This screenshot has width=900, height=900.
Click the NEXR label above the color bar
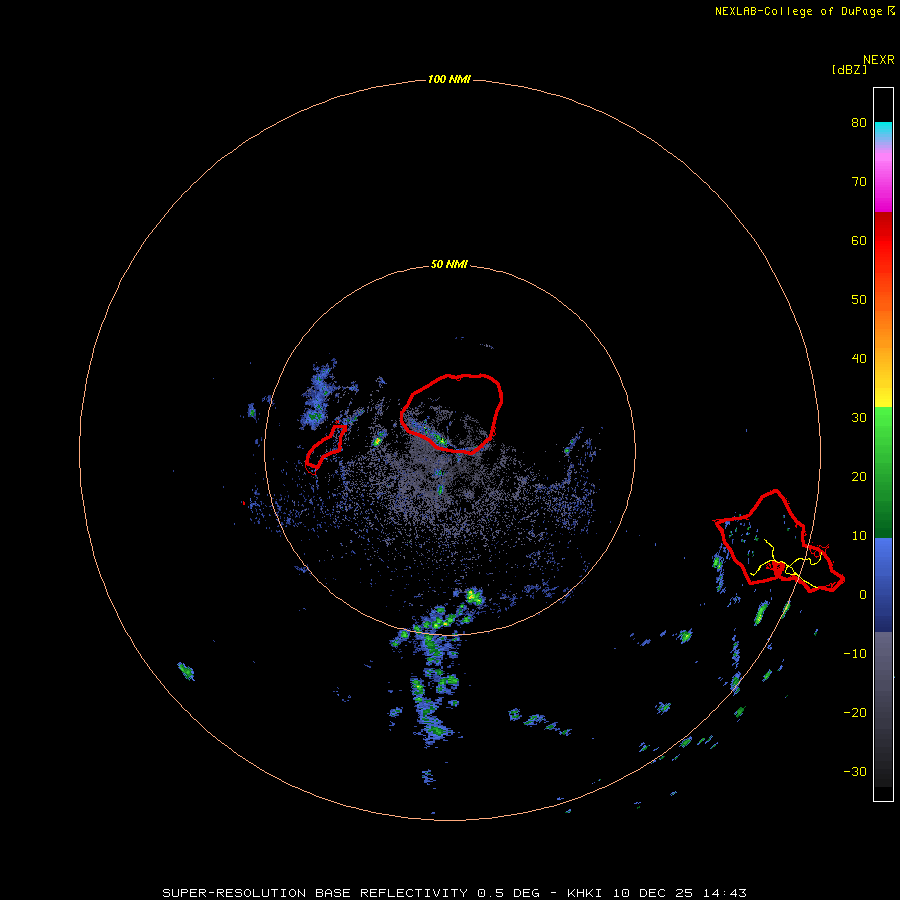tap(879, 60)
